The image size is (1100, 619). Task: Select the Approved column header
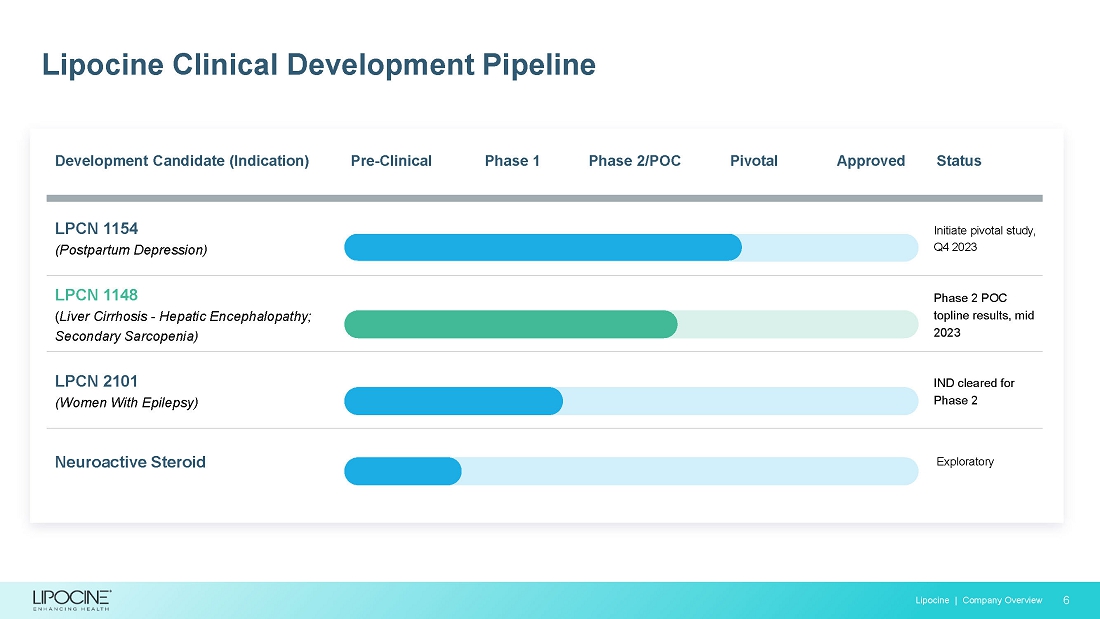click(870, 161)
